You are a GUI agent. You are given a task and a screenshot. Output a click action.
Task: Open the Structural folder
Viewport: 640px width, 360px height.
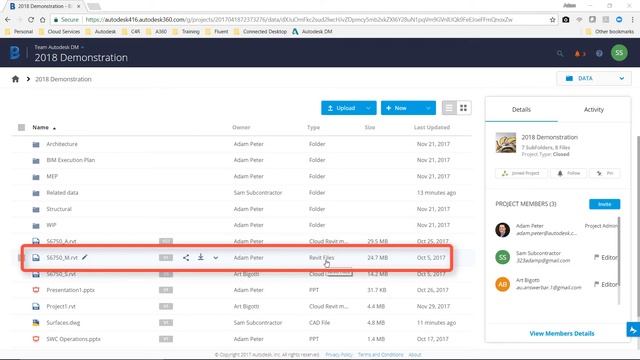(x=59, y=209)
